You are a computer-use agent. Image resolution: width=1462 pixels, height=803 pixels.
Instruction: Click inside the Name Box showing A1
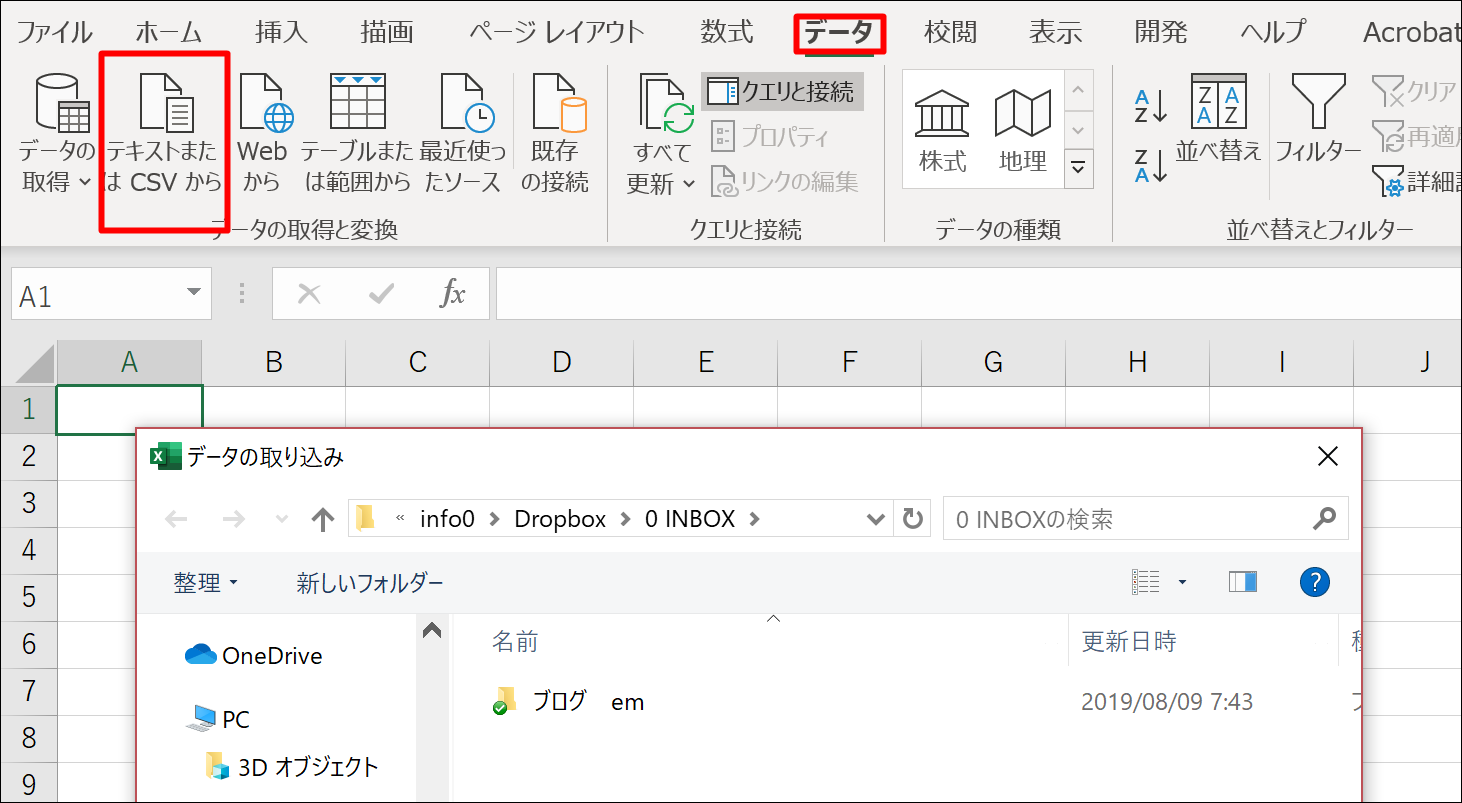tap(95, 294)
